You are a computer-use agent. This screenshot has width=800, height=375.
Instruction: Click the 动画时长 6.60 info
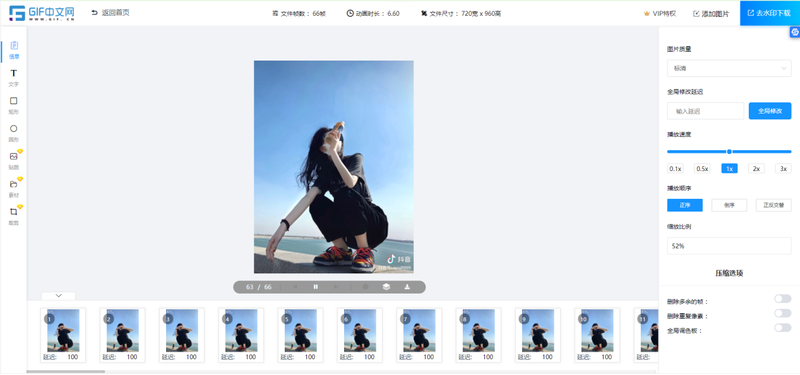(373, 14)
